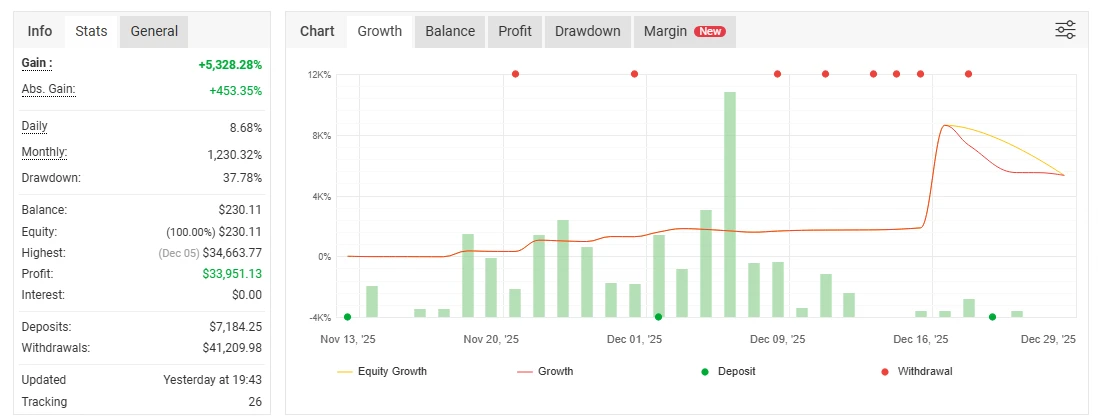This screenshot has width=1098, height=416.
Task: Click the last red withdrawal dot
Action: [x=968, y=74]
